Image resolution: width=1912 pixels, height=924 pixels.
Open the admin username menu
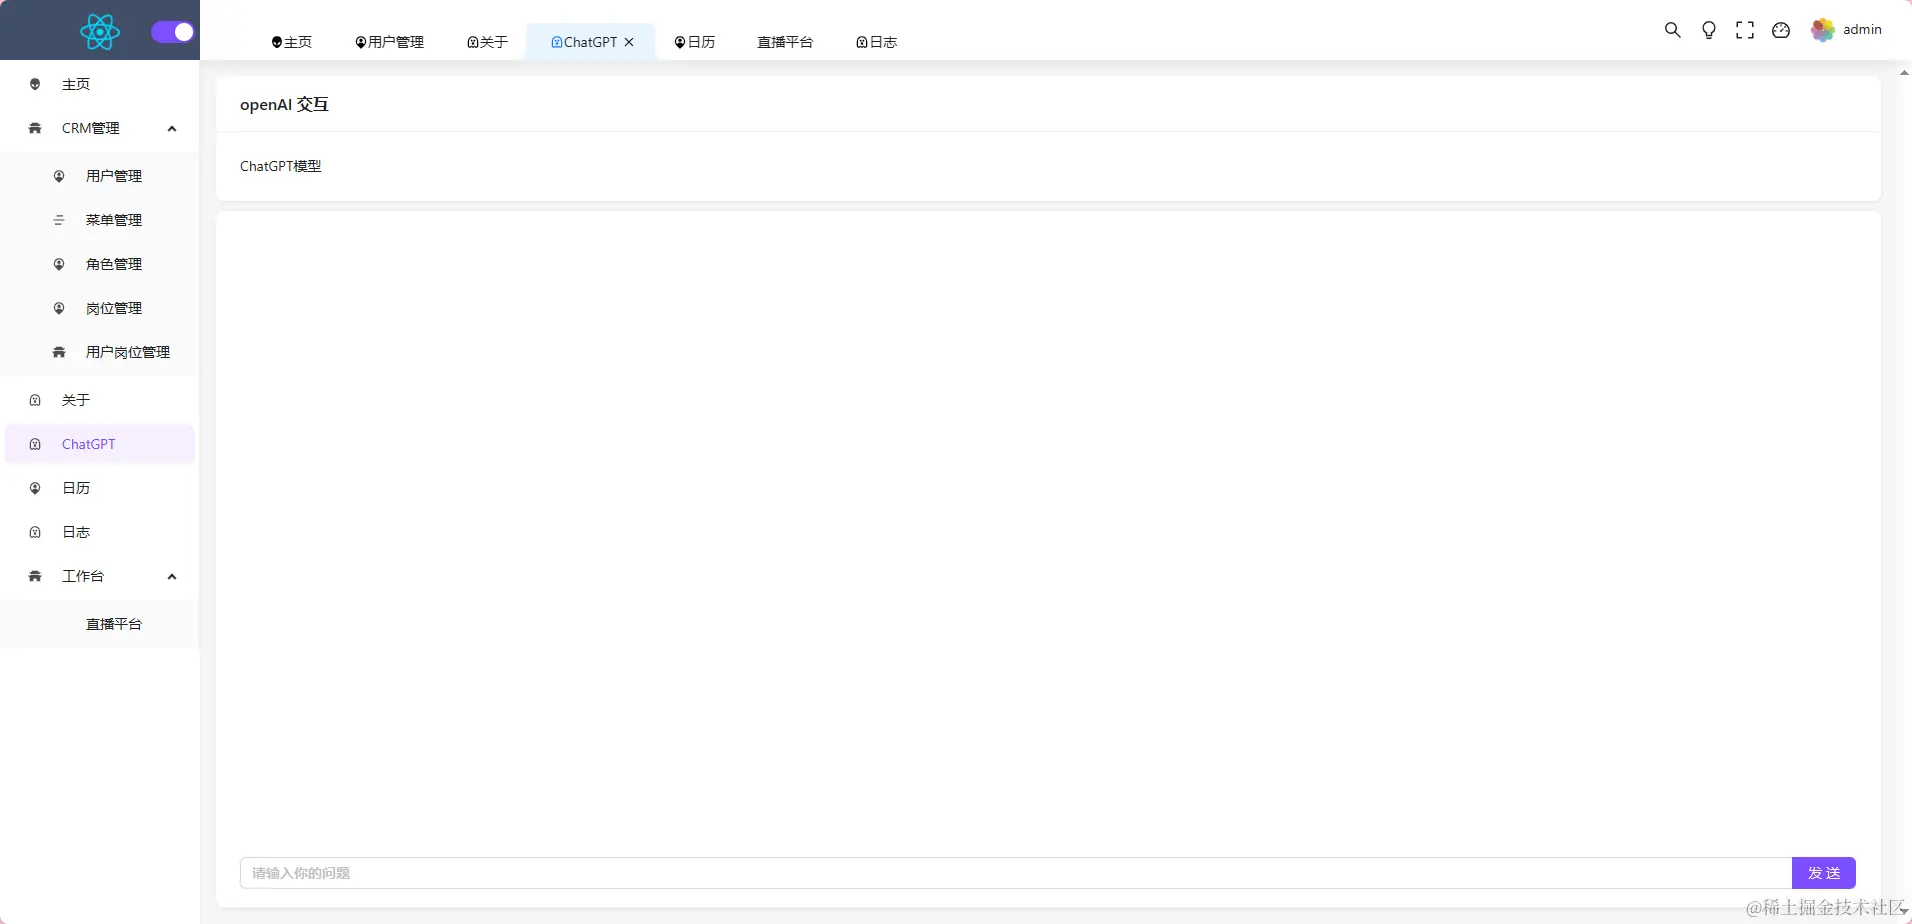1862,30
